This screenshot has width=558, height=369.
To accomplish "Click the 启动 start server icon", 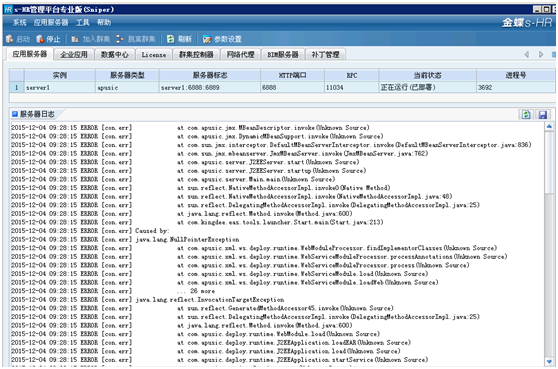I will (10, 39).
